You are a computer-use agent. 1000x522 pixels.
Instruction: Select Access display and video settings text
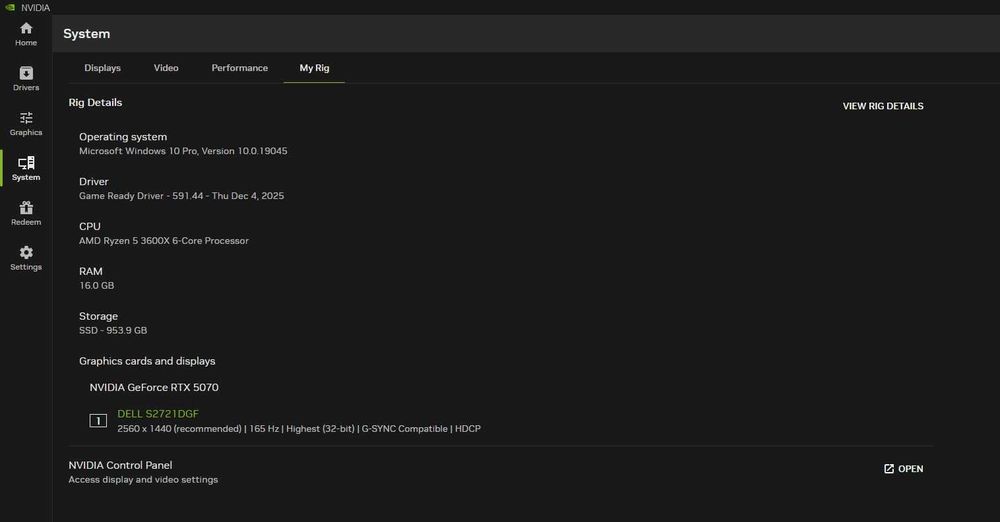(x=143, y=480)
